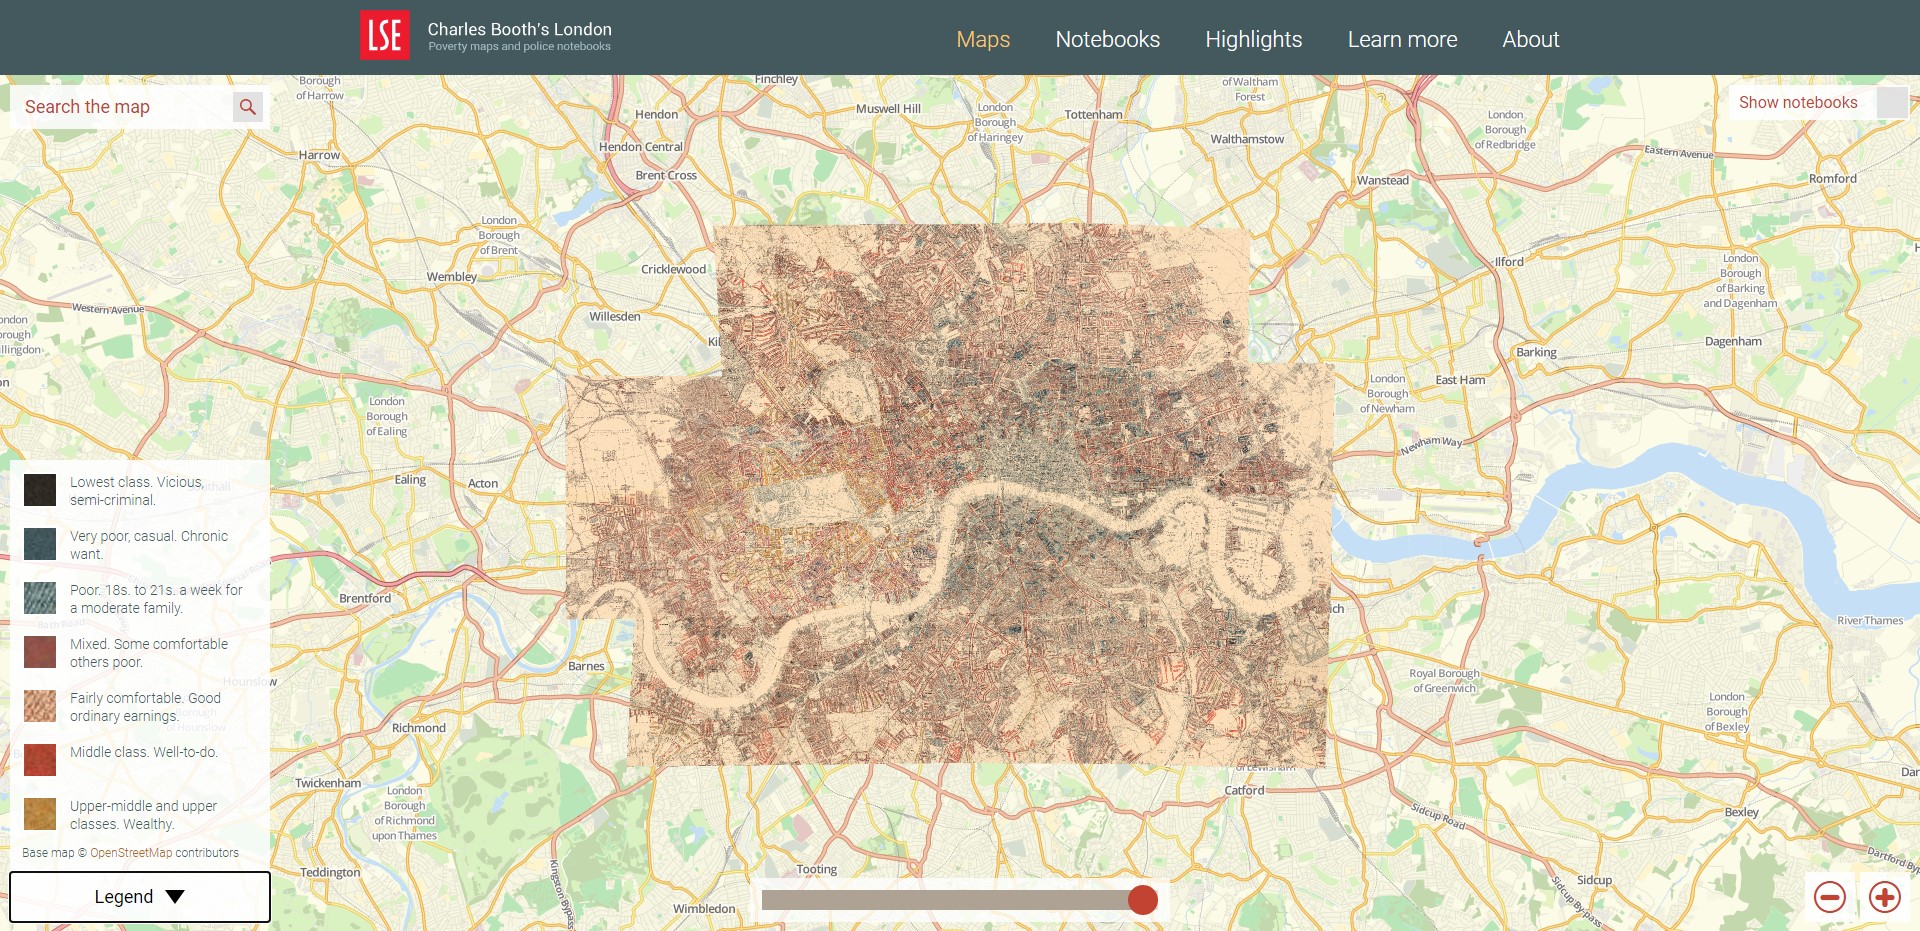The height and width of the screenshot is (931, 1920).
Task: Click the Upper-middle wealthy gold swatch
Action: coord(40,814)
